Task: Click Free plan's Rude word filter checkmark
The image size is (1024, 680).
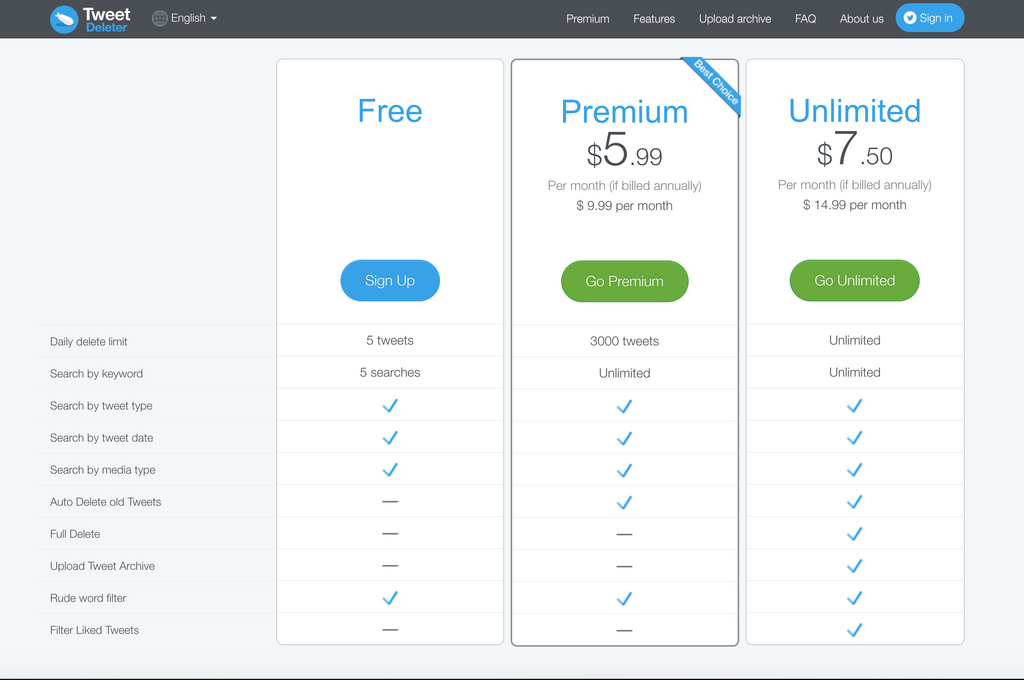Action: (390, 598)
